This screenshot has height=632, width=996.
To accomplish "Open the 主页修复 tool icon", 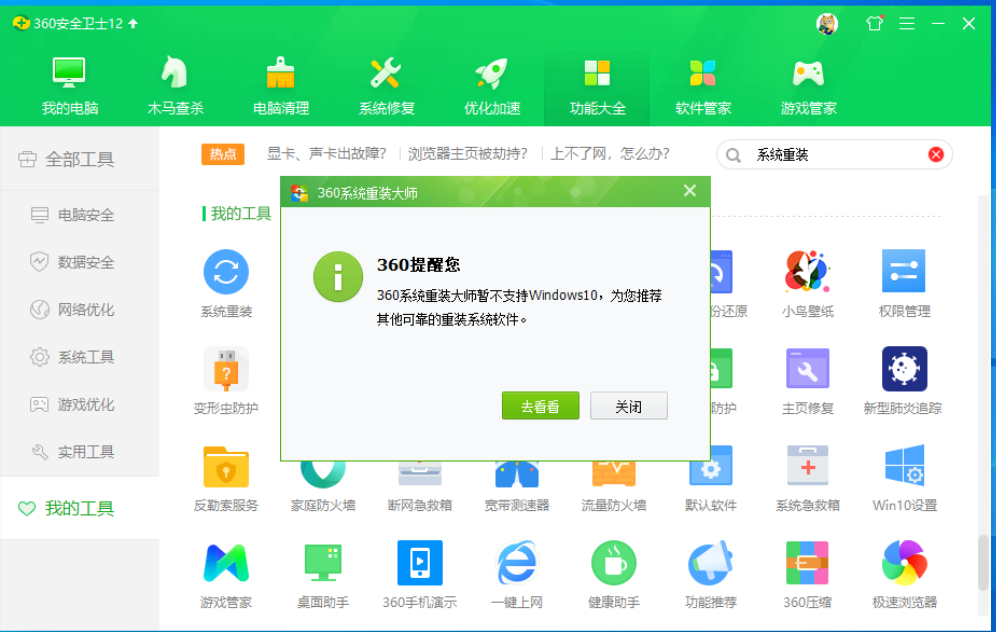I will (x=807, y=369).
